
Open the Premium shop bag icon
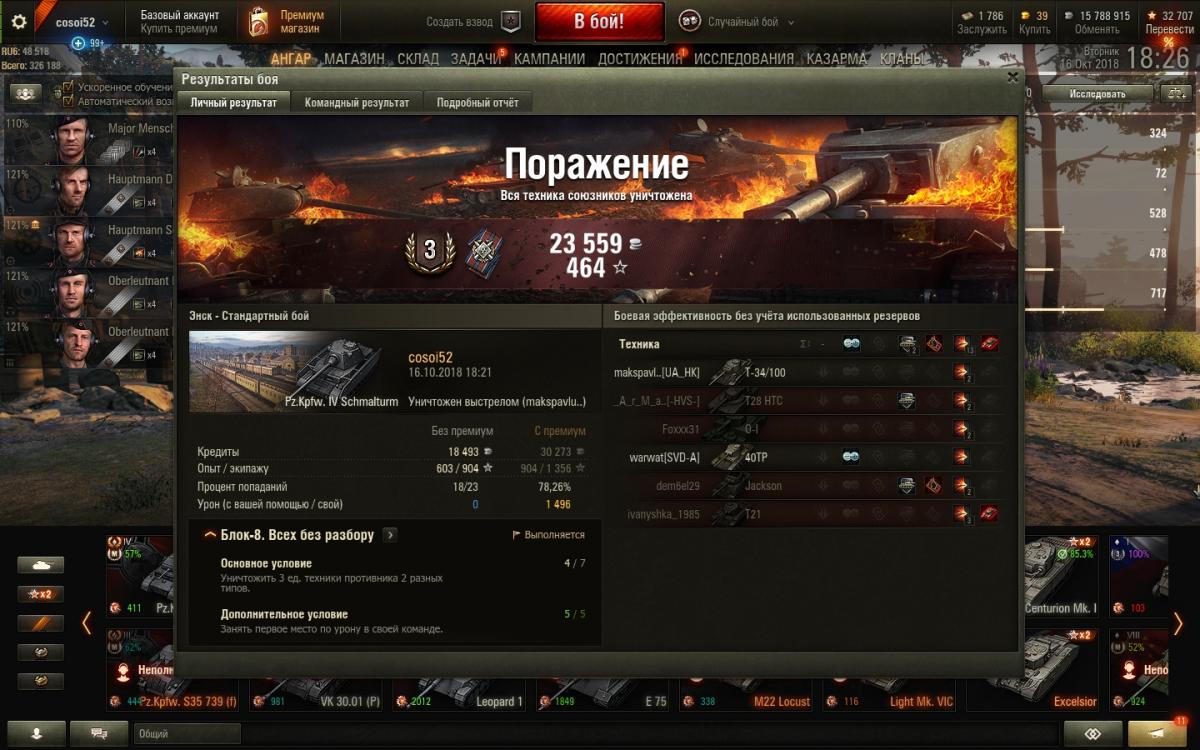point(257,22)
